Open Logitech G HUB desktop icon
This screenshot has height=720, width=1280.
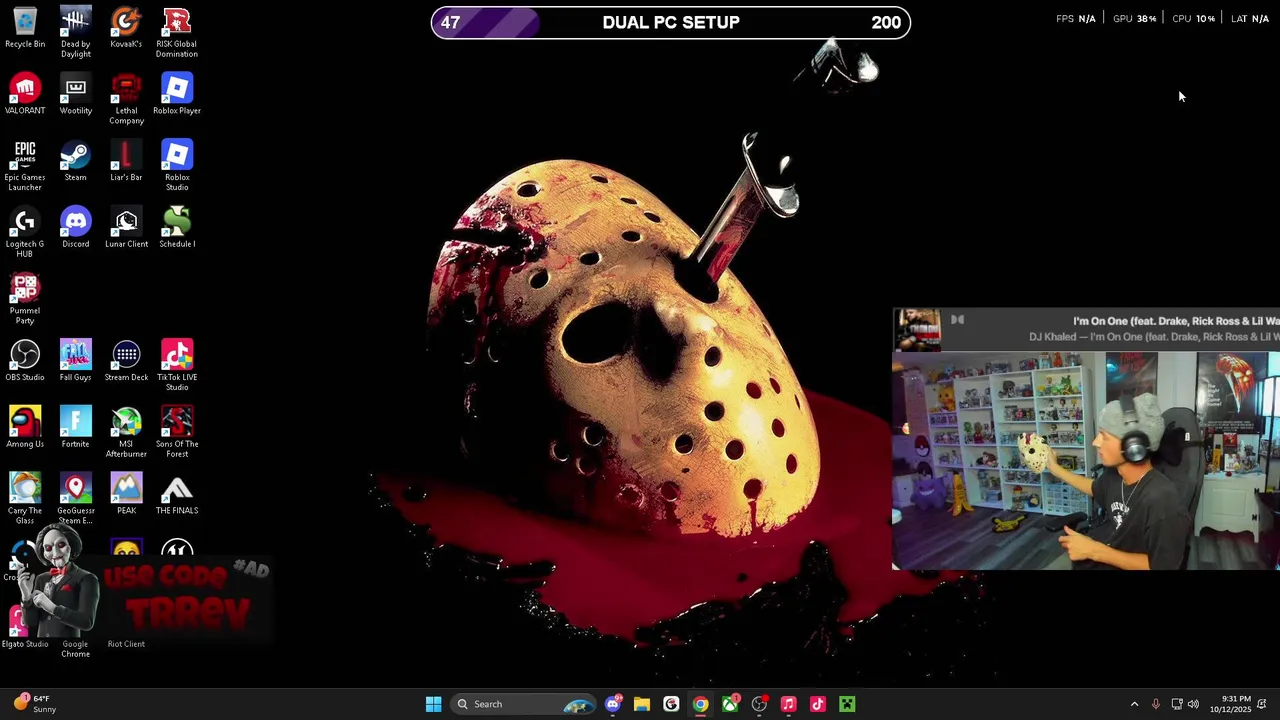pyautogui.click(x=25, y=232)
